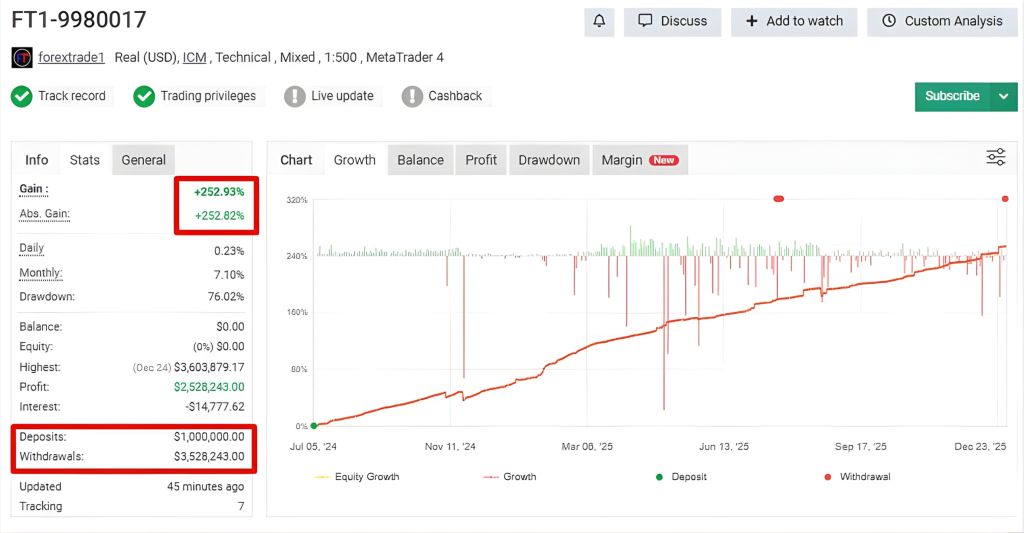Click the red withdrawal marker atop chart
Viewport: 1024px width, 533px height.
tap(778, 199)
